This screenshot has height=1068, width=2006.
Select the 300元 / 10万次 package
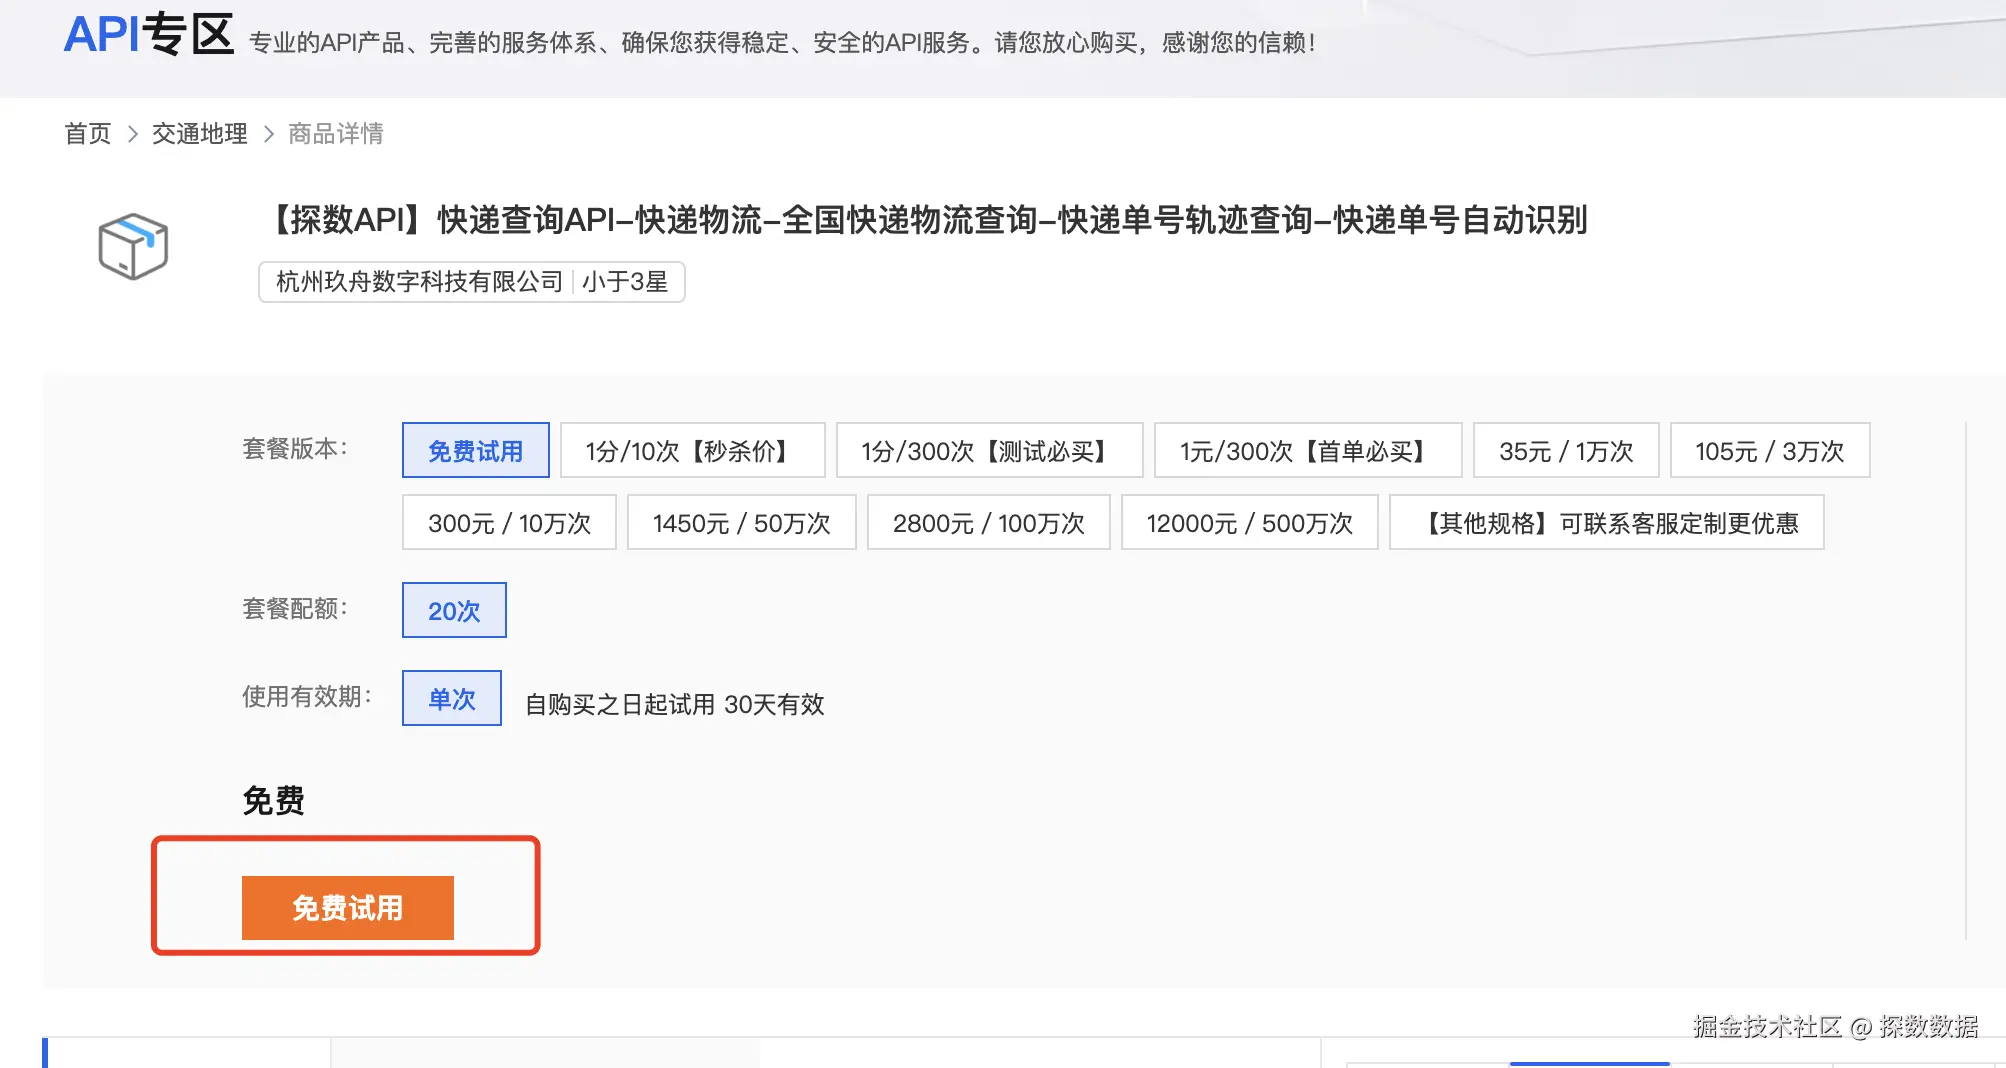point(509,522)
